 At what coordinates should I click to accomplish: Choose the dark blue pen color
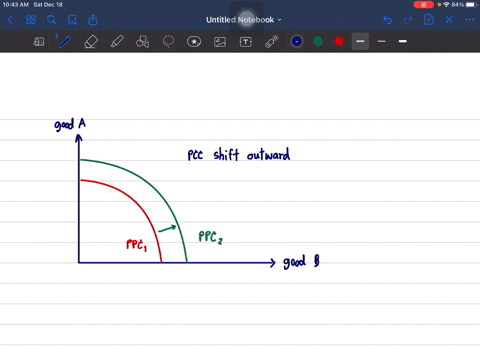click(297, 41)
